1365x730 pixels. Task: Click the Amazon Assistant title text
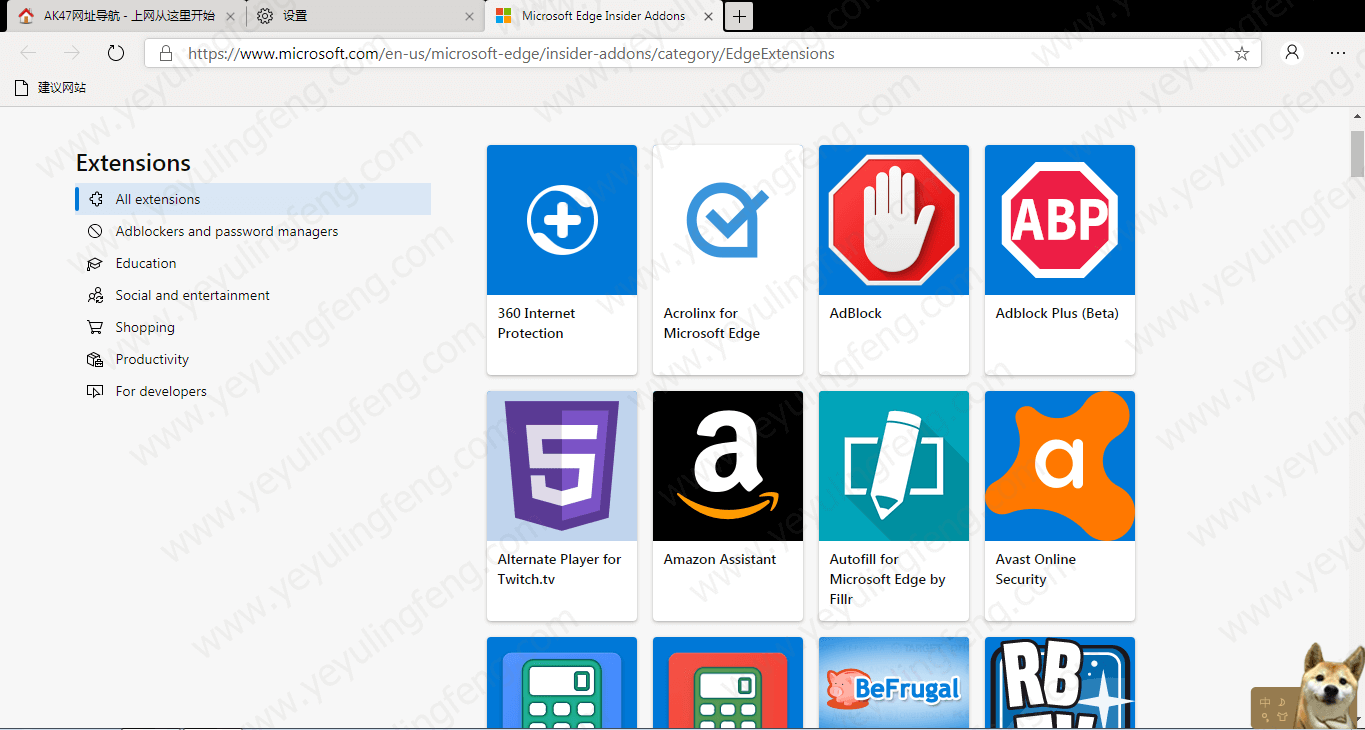point(720,559)
